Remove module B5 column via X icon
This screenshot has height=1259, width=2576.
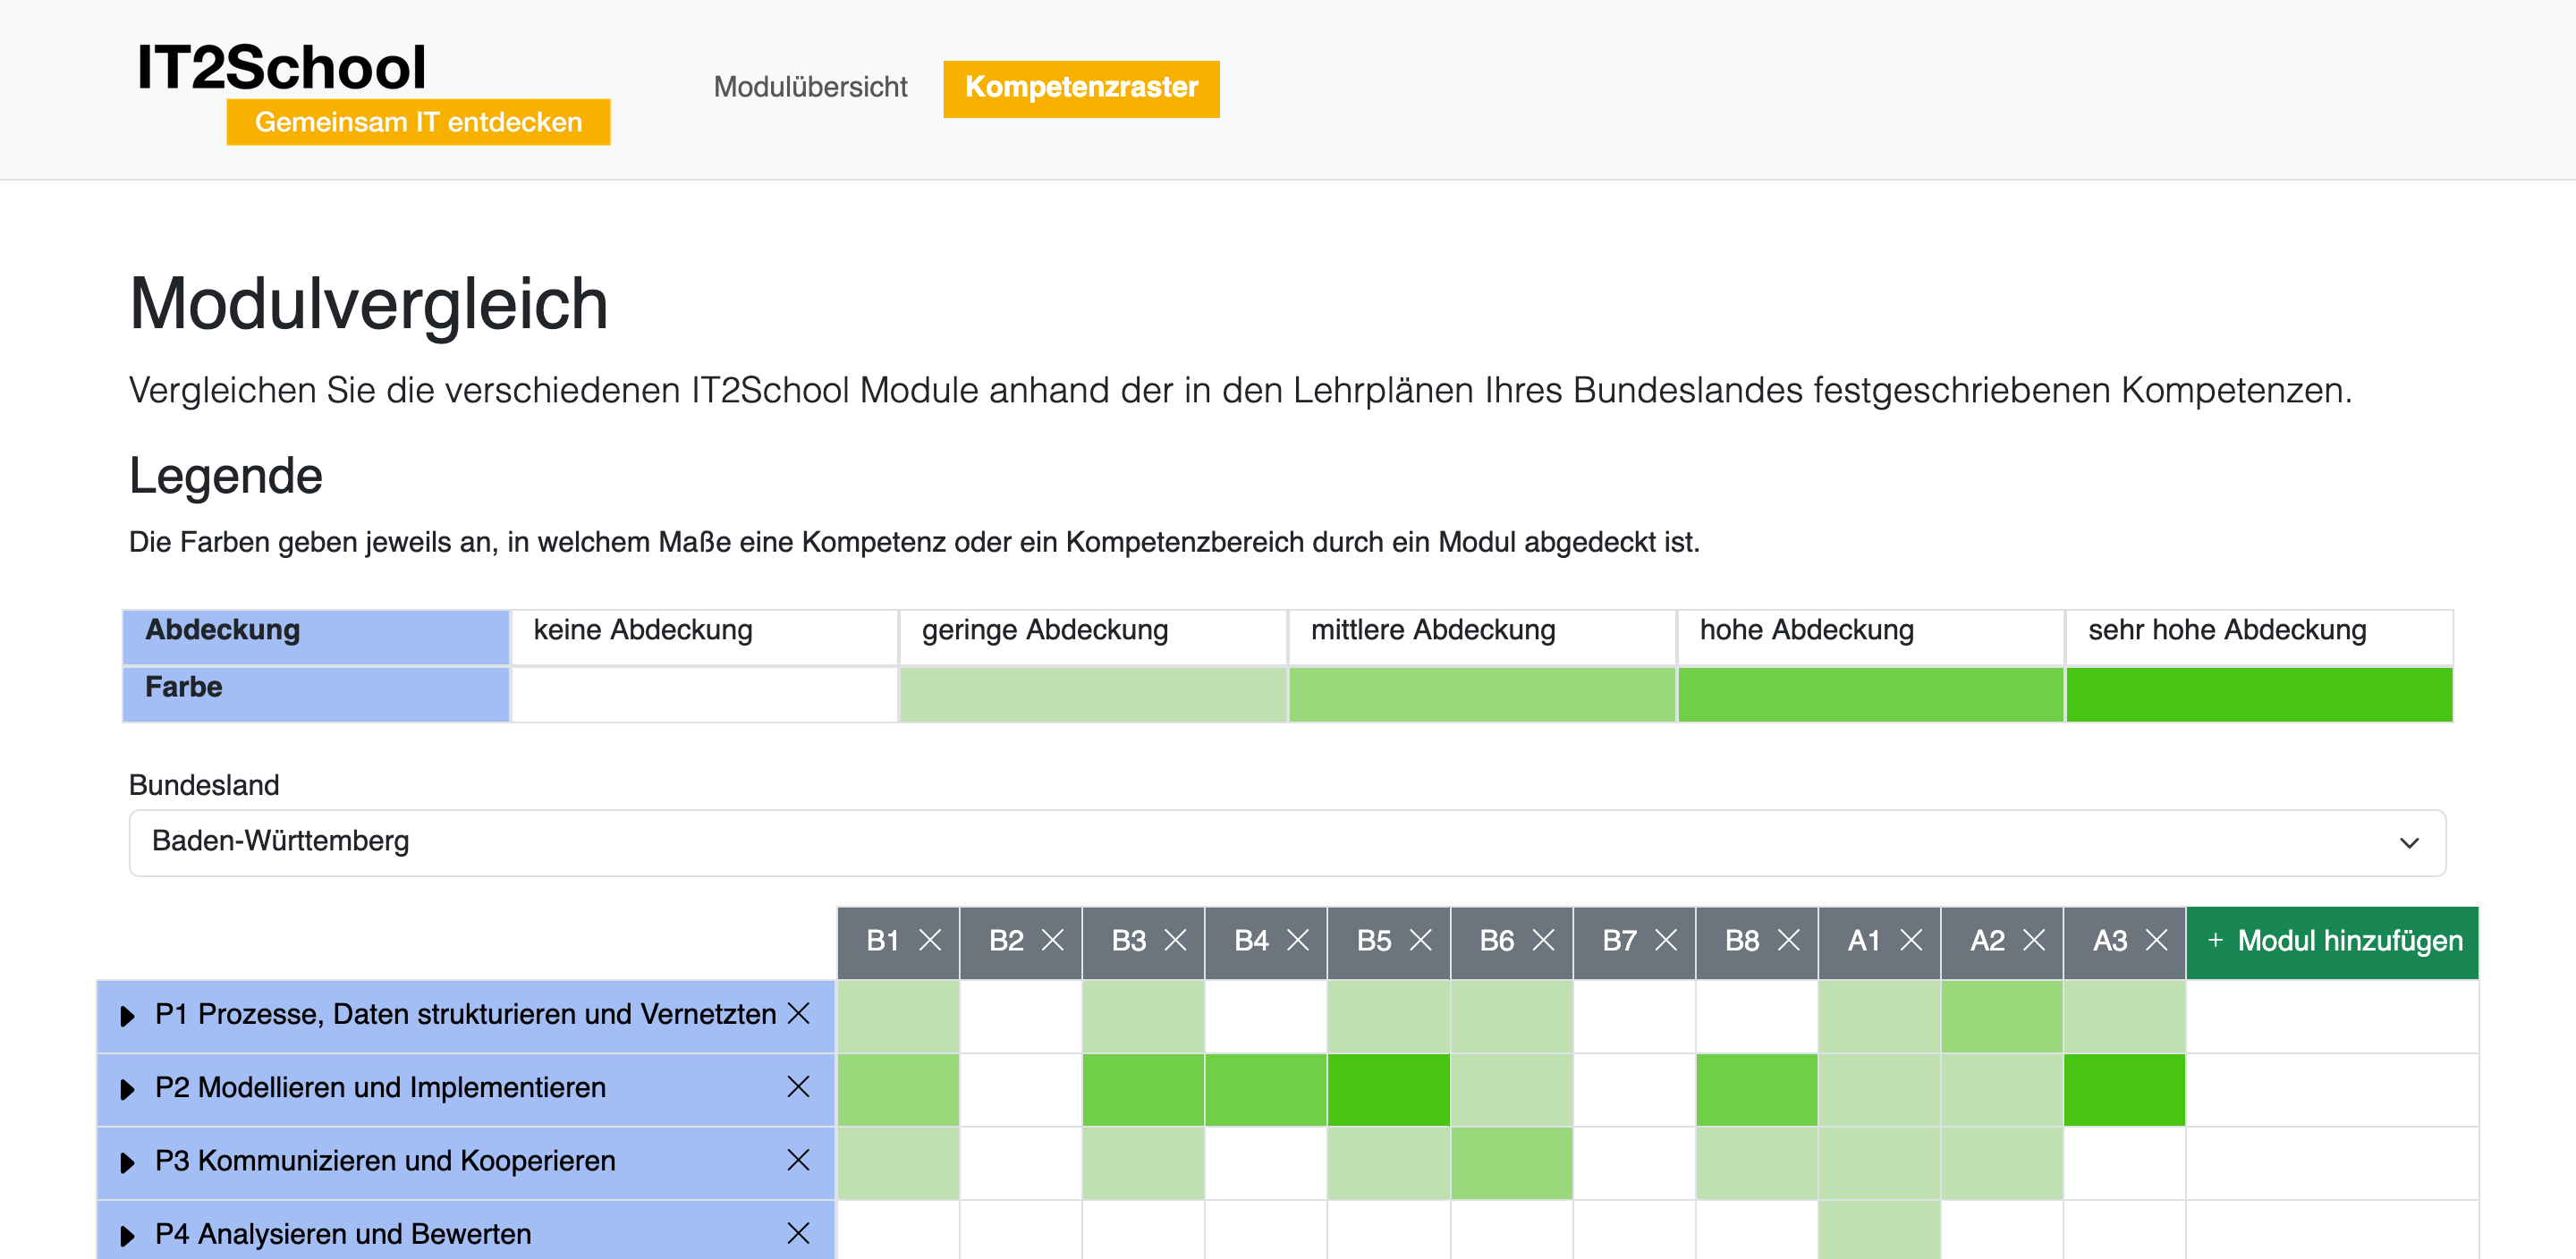[1421, 940]
